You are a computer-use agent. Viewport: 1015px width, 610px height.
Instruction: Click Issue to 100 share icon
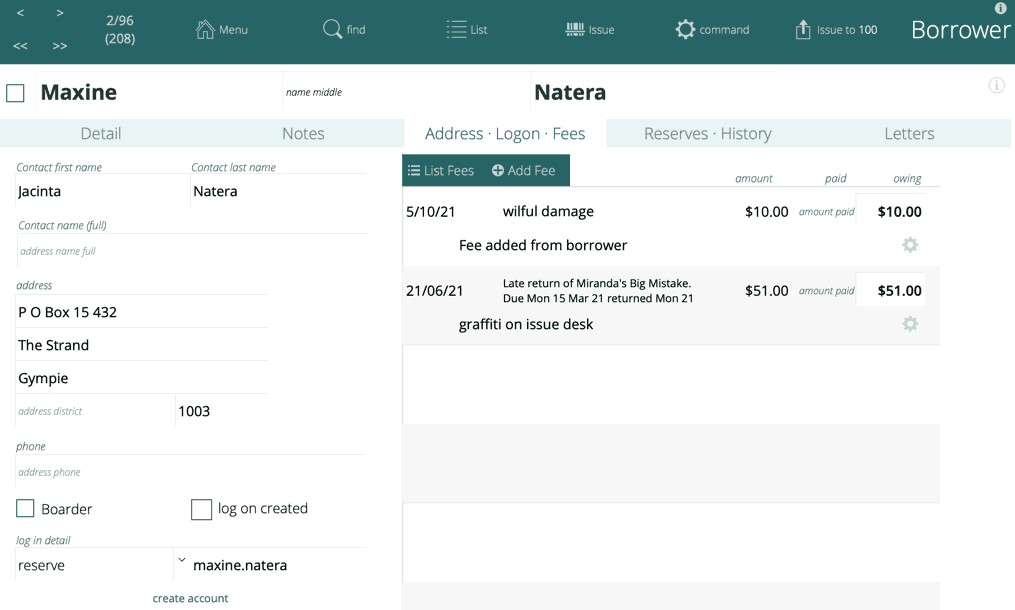point(803,29)
